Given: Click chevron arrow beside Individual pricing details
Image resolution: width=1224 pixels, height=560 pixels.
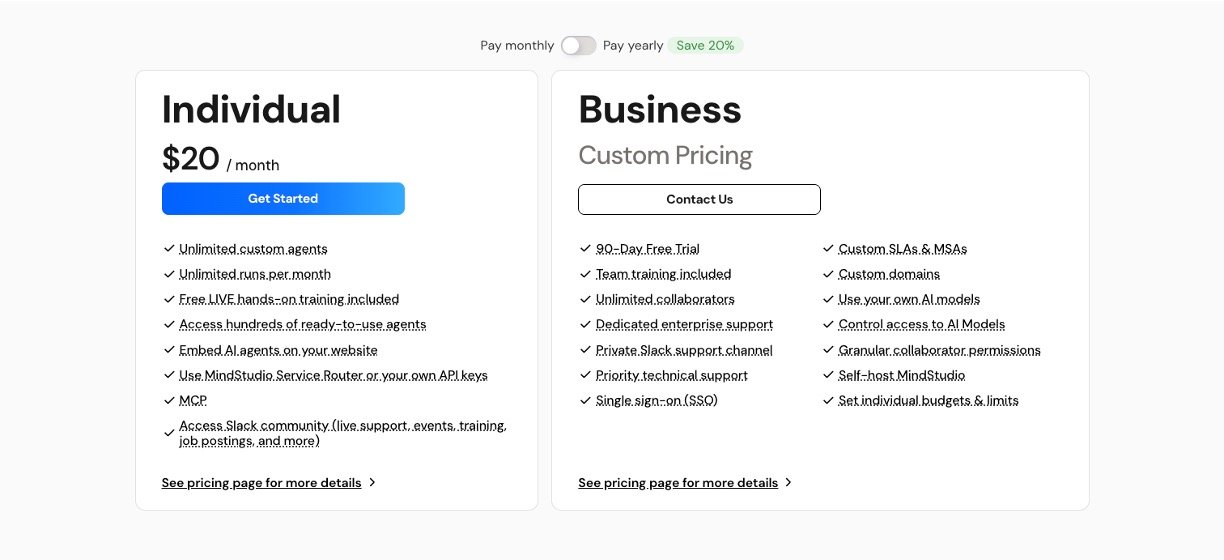Looking at the screenshot, I should click(x=372, y=482).
